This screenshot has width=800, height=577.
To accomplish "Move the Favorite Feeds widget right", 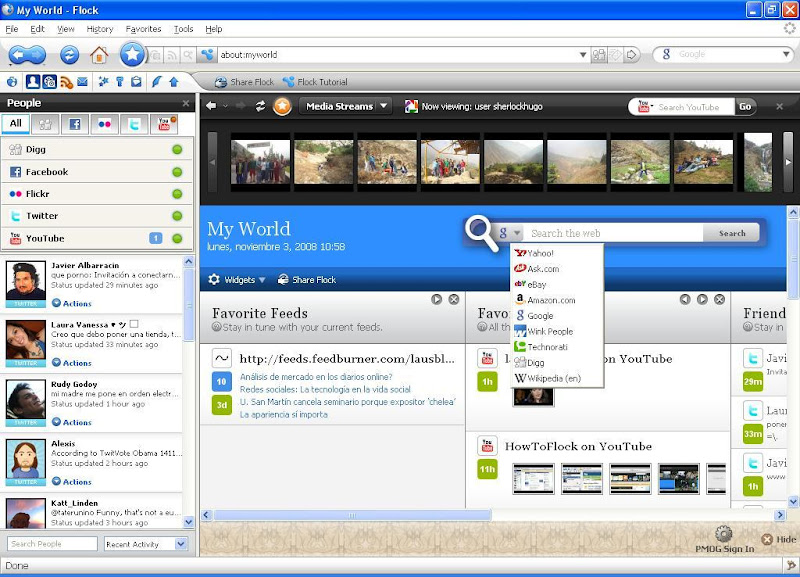I will (x=436, y=299).
